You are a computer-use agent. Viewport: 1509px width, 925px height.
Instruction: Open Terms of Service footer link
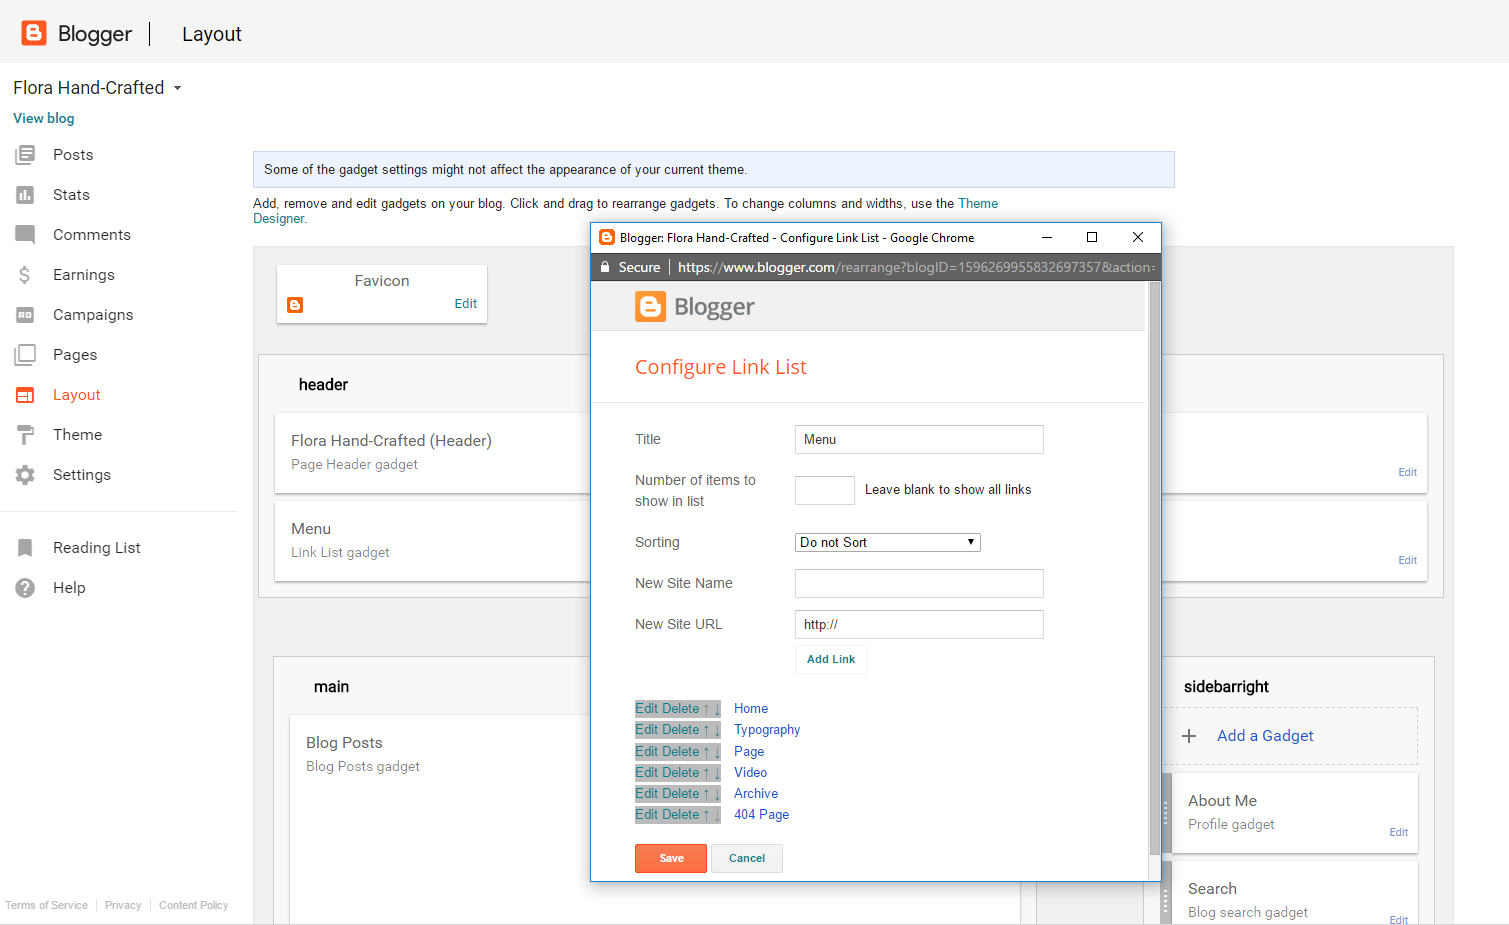point(46,905)
